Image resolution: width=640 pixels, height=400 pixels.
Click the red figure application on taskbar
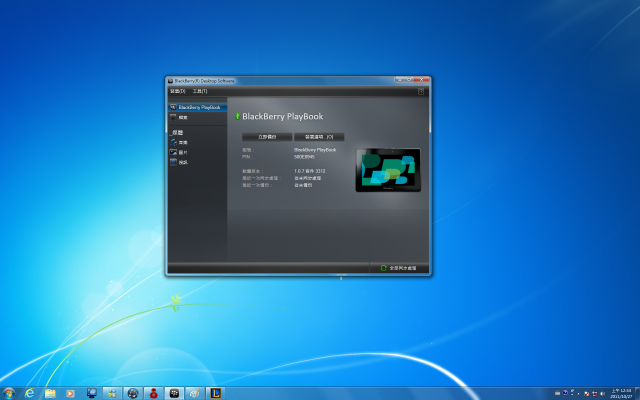[153, 393]
